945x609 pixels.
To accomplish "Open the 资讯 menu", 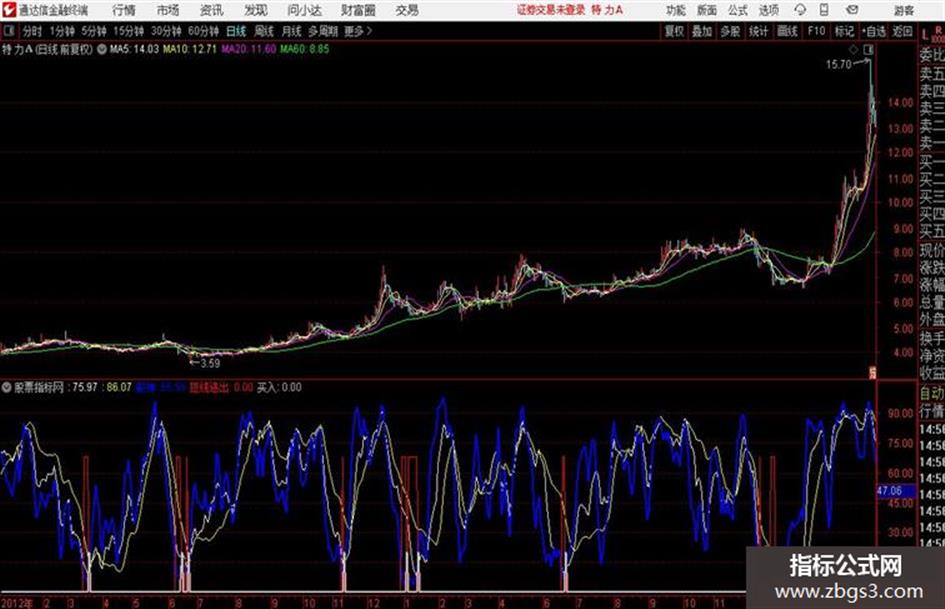I will coord(212,10).
